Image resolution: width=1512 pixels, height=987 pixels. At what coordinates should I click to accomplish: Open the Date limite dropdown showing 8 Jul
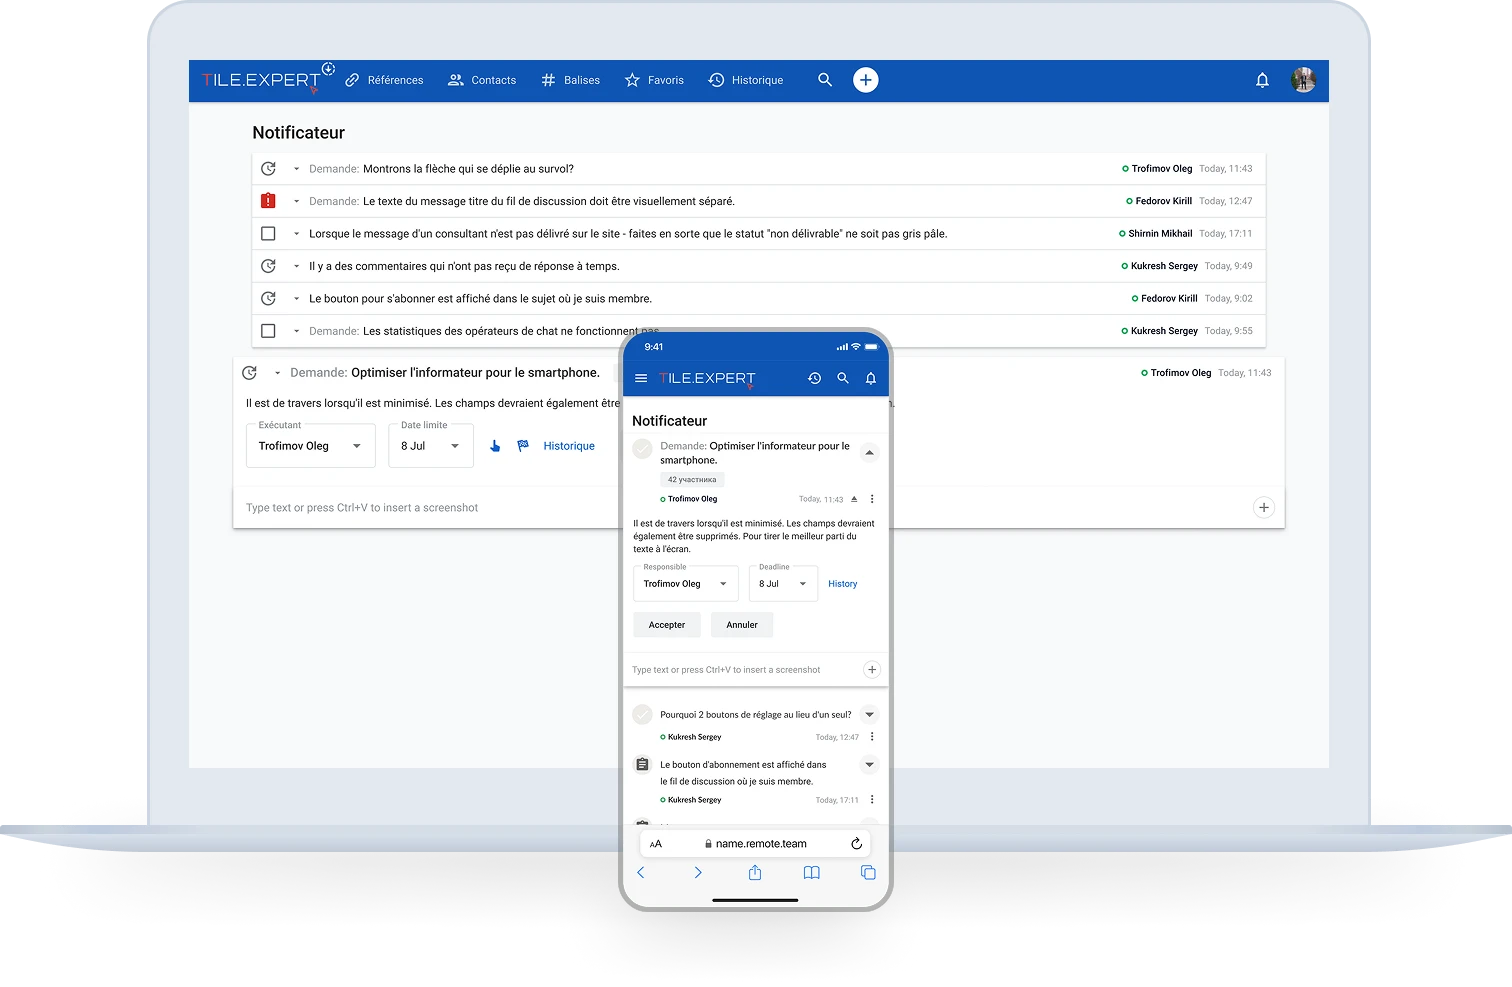431,446
